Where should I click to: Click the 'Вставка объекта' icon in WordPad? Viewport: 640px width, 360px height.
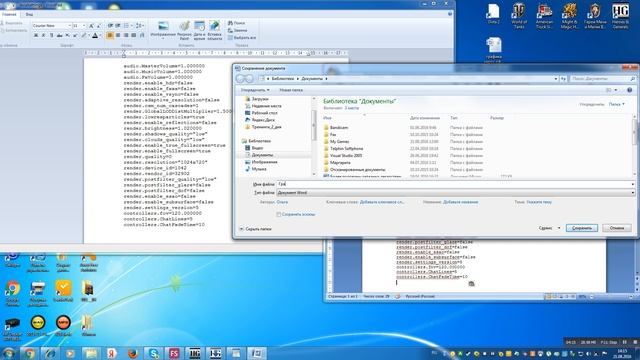click(215, 30)
